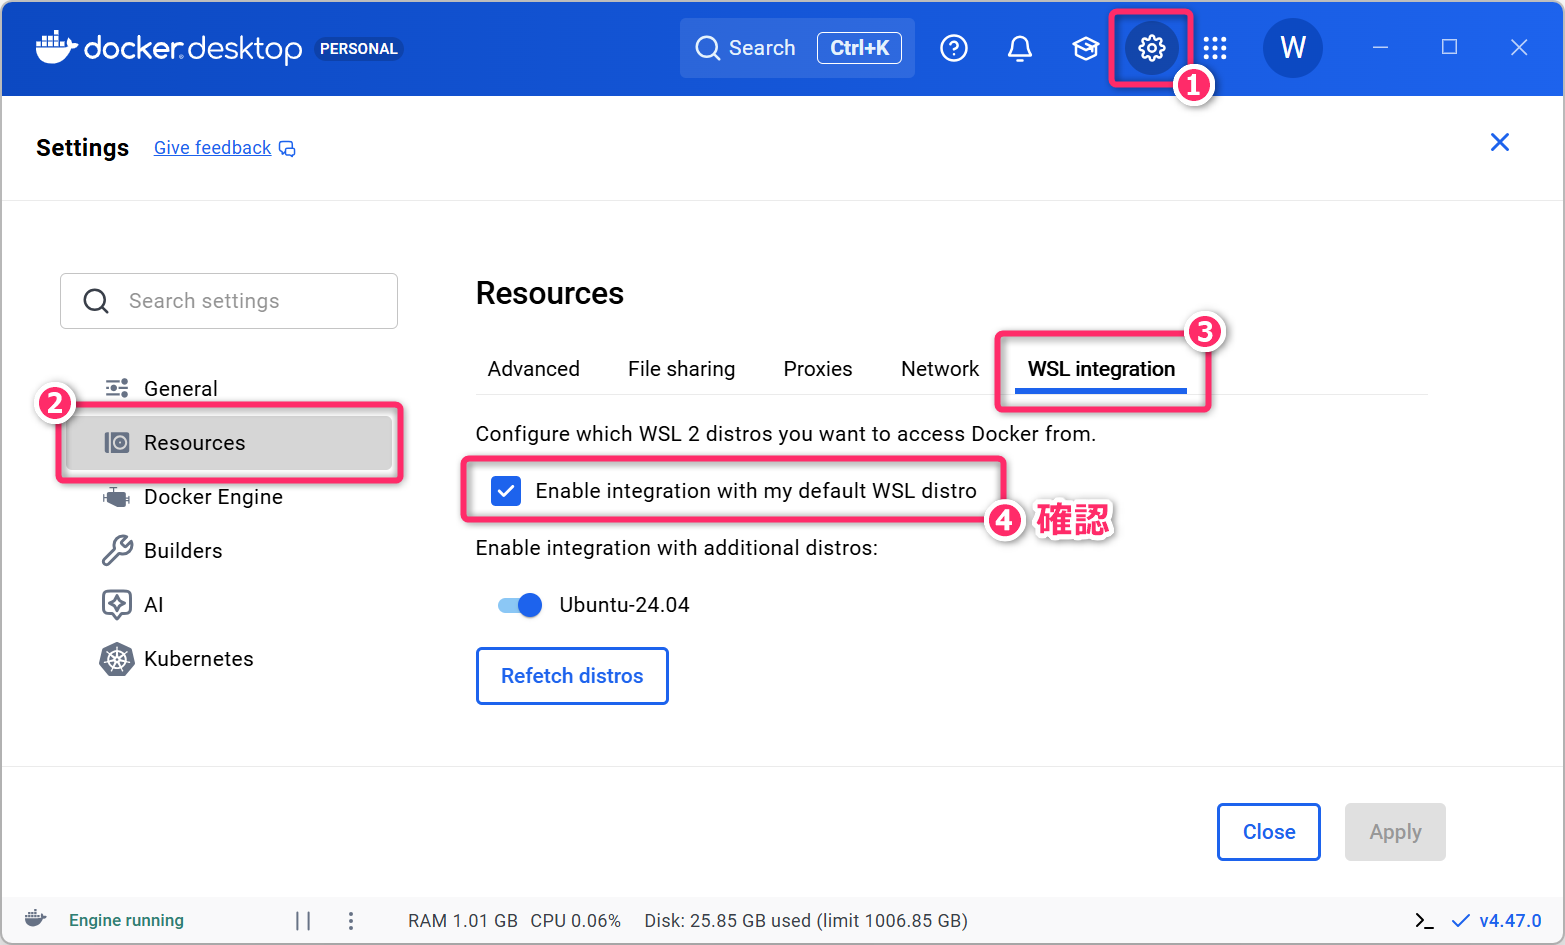Viewport: 1565px width, 945px height.
Task: Close Settings with the blue X
Action: 1499,142
